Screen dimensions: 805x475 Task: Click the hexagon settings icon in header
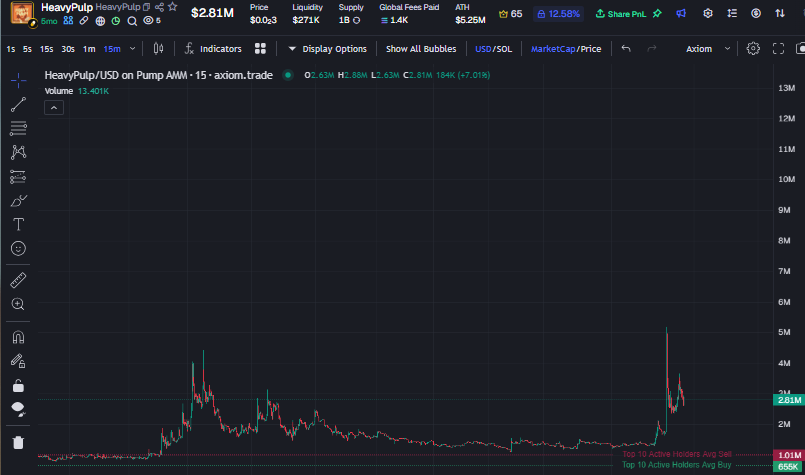click(x=707, y=13)
